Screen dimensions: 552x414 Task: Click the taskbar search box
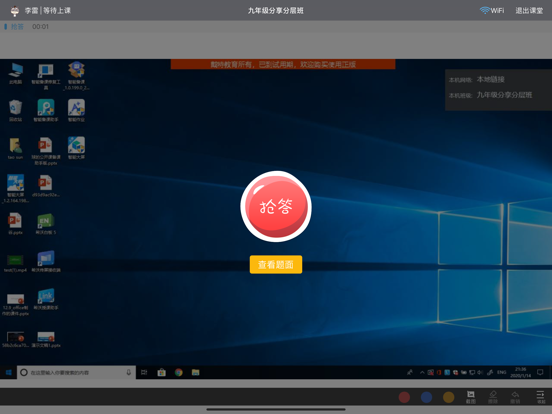click(x=76, y=372)
